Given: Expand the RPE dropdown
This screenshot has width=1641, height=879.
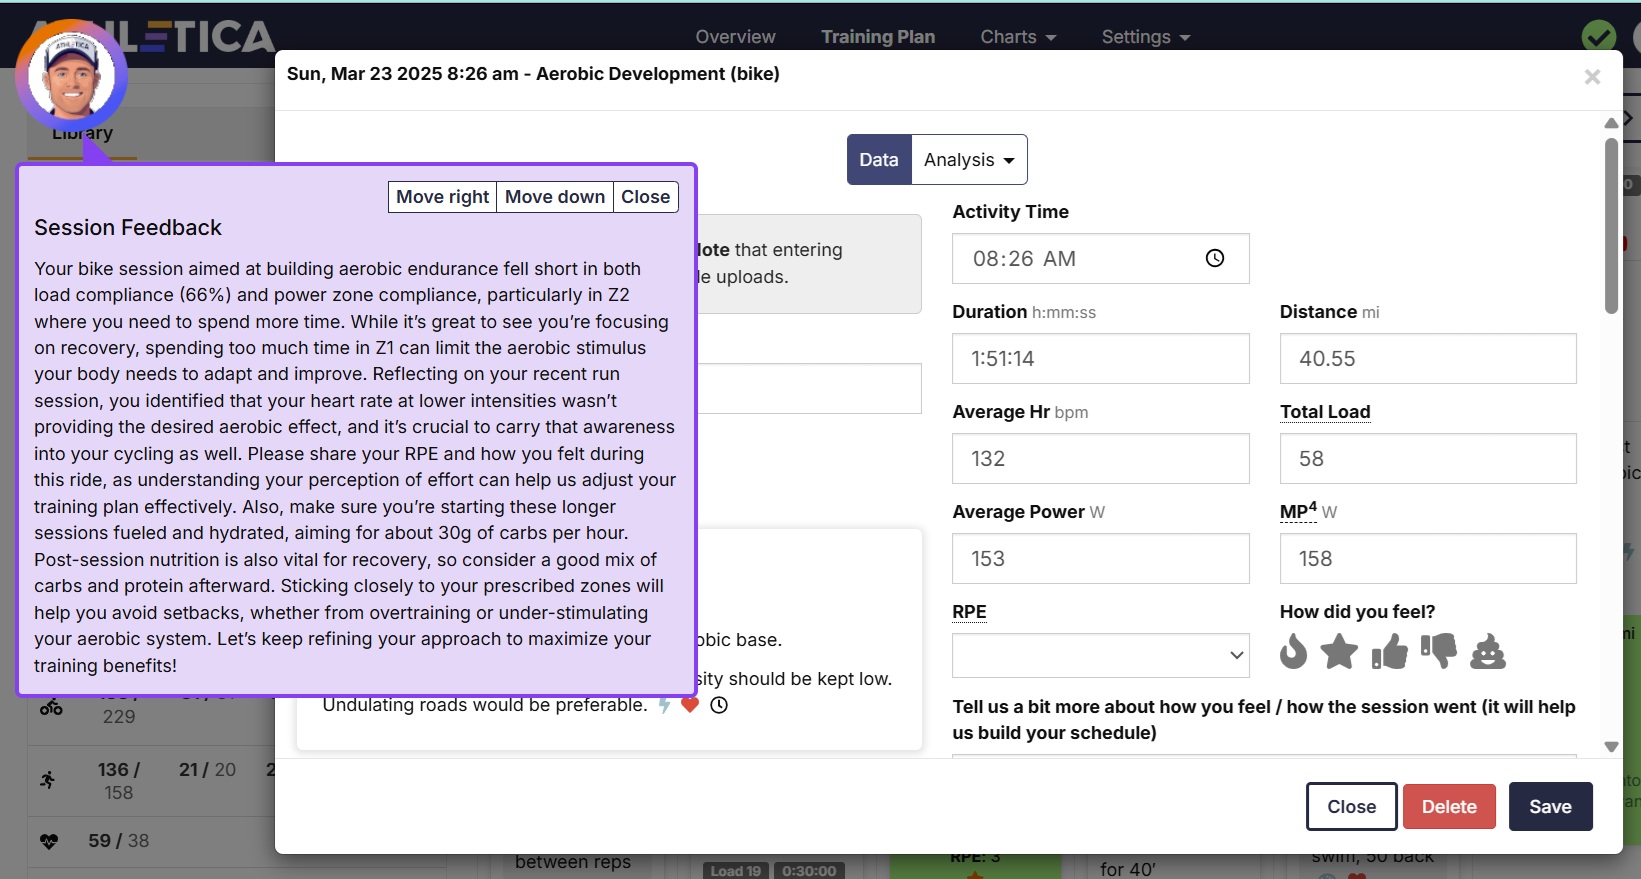Looking at the screenshot, I should pos(1100,656).
